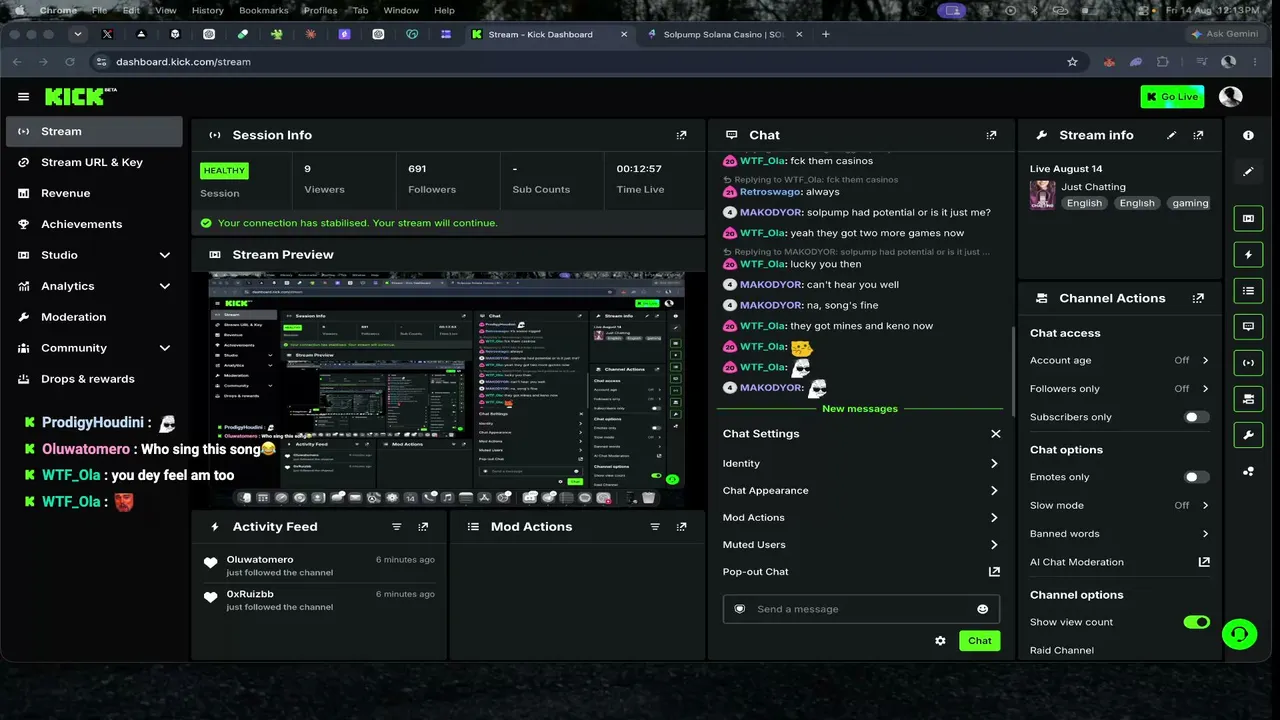Bookmark this page with the star icon
This screenshot has height=720, width=1280.
pos(1073,62)
